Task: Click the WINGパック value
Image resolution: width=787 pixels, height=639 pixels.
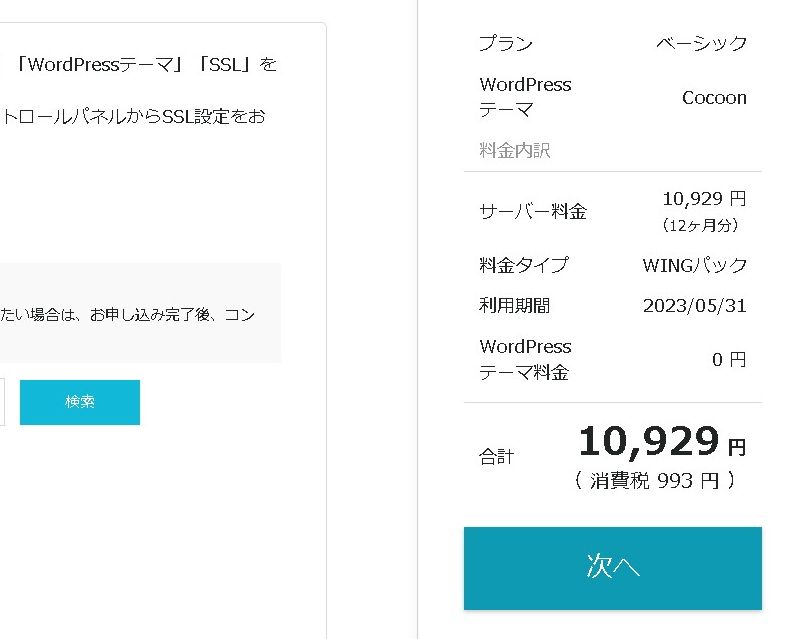Action: (x=694, y=266)
